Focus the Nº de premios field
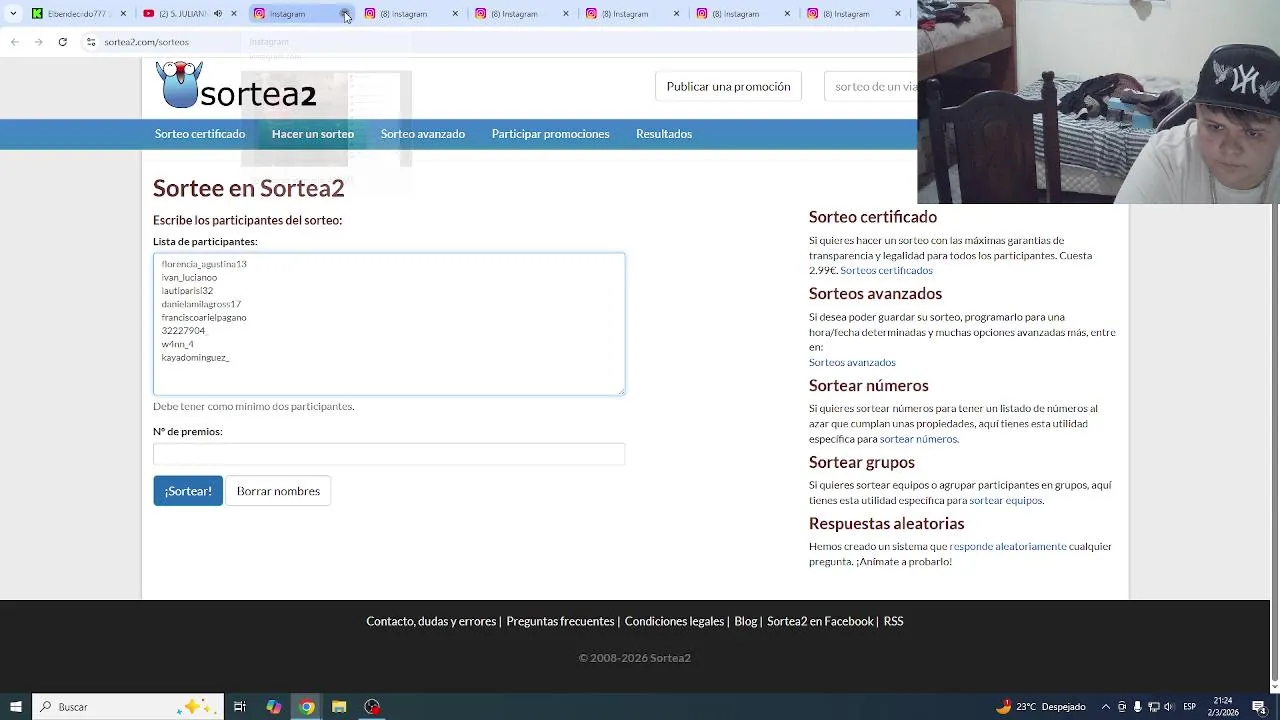This screenshot has height=720, width=1280. [x=389, y=454]
